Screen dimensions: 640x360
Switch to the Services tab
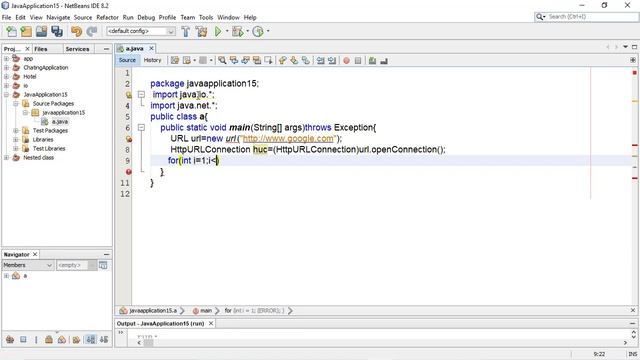coord(77,49)
